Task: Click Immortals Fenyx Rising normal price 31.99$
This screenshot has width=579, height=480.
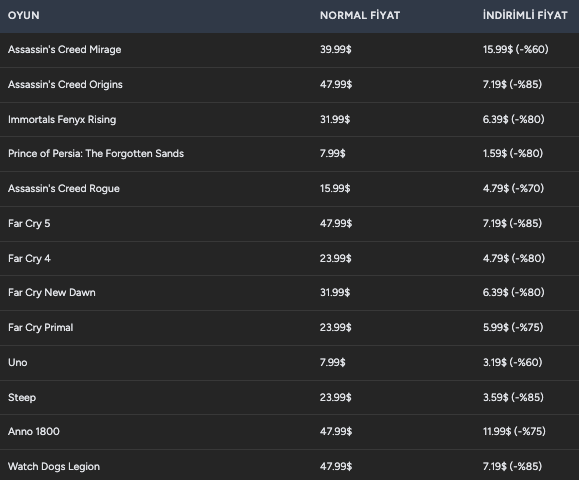Action: [x=335, y=120]
